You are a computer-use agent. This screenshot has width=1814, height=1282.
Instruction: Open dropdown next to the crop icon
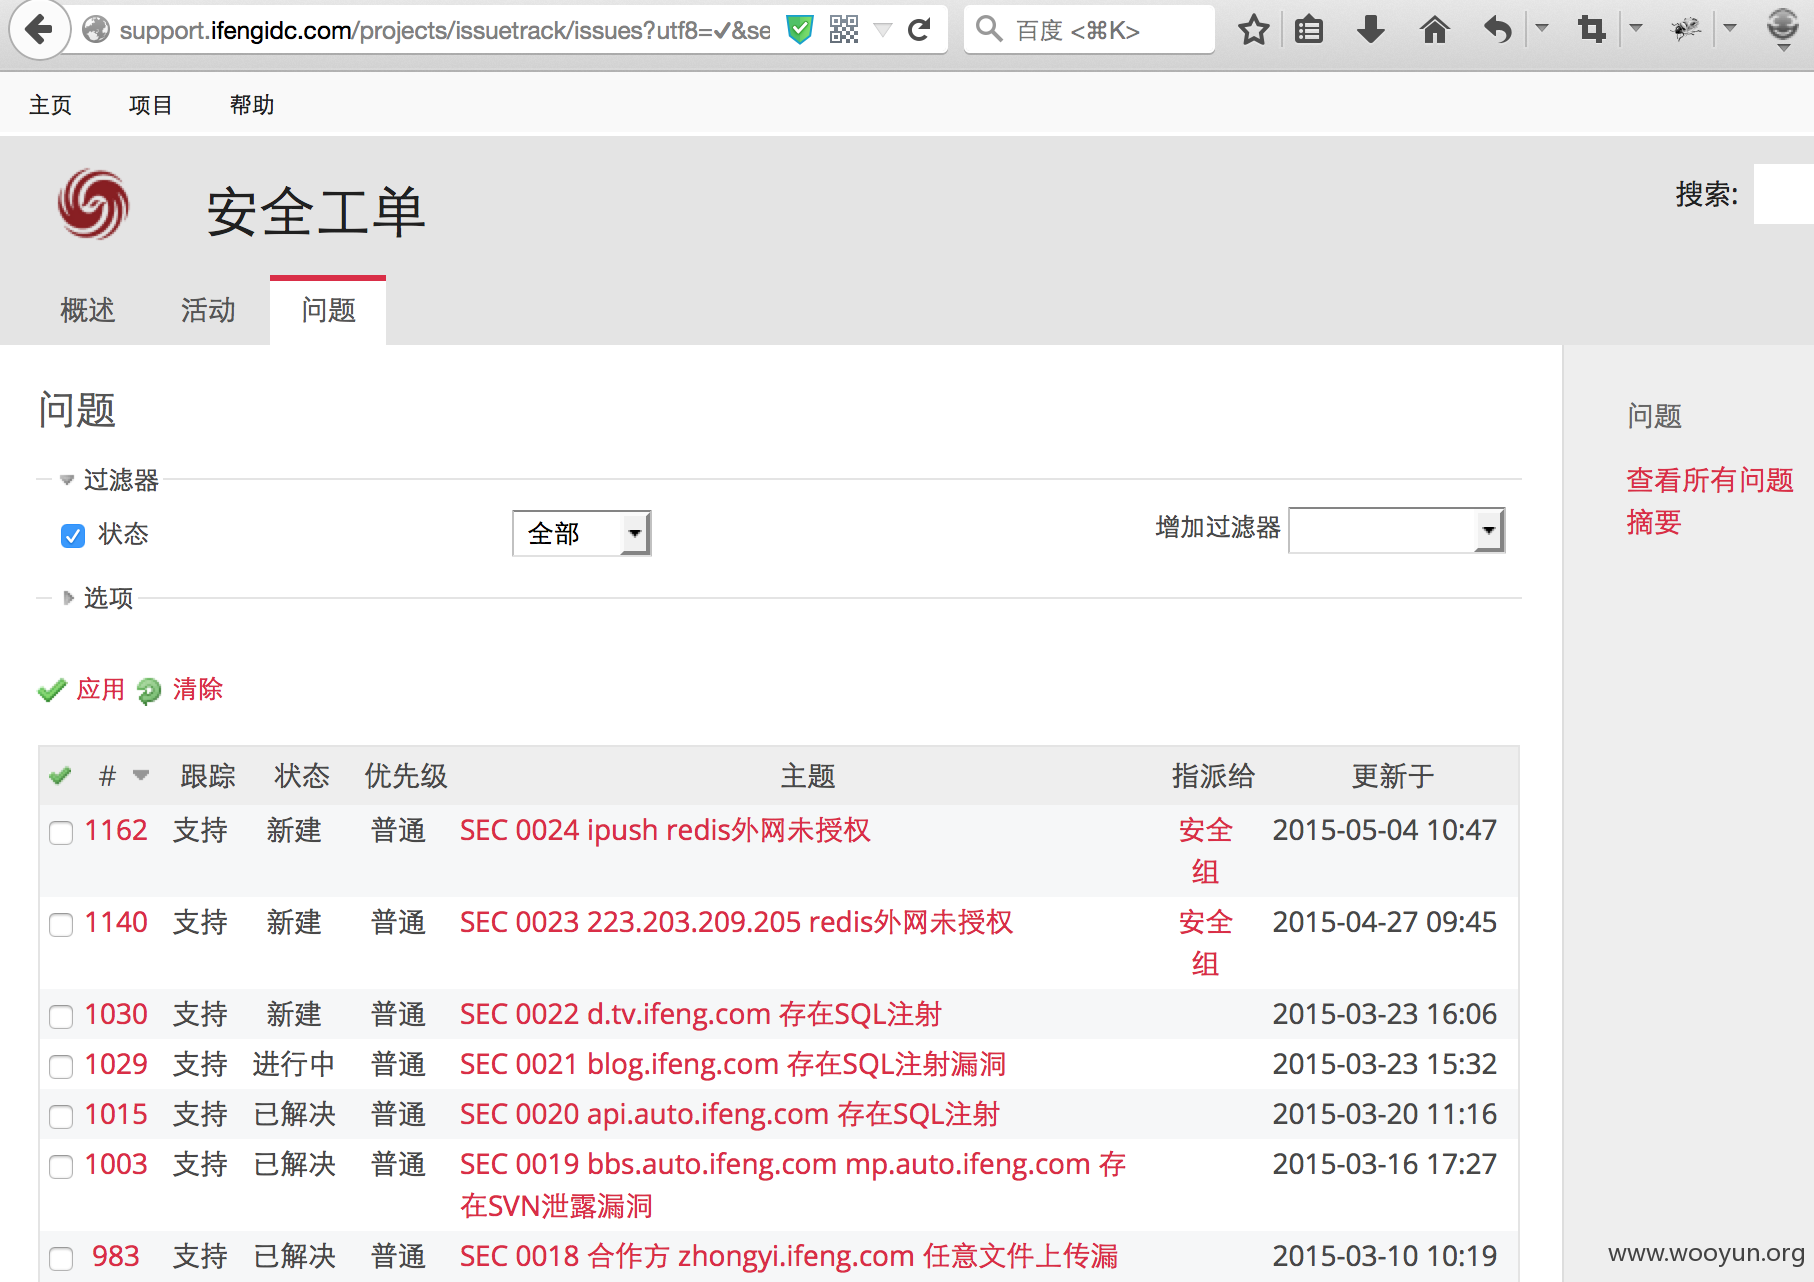click(x=1636, y=28)
